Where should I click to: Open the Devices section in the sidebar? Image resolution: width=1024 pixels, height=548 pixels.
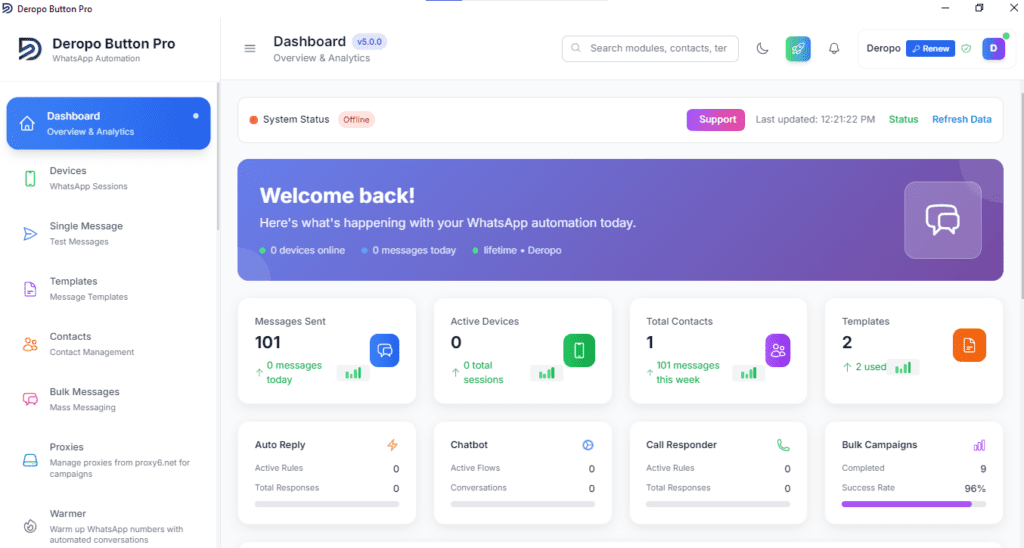[x=108, y=178]
